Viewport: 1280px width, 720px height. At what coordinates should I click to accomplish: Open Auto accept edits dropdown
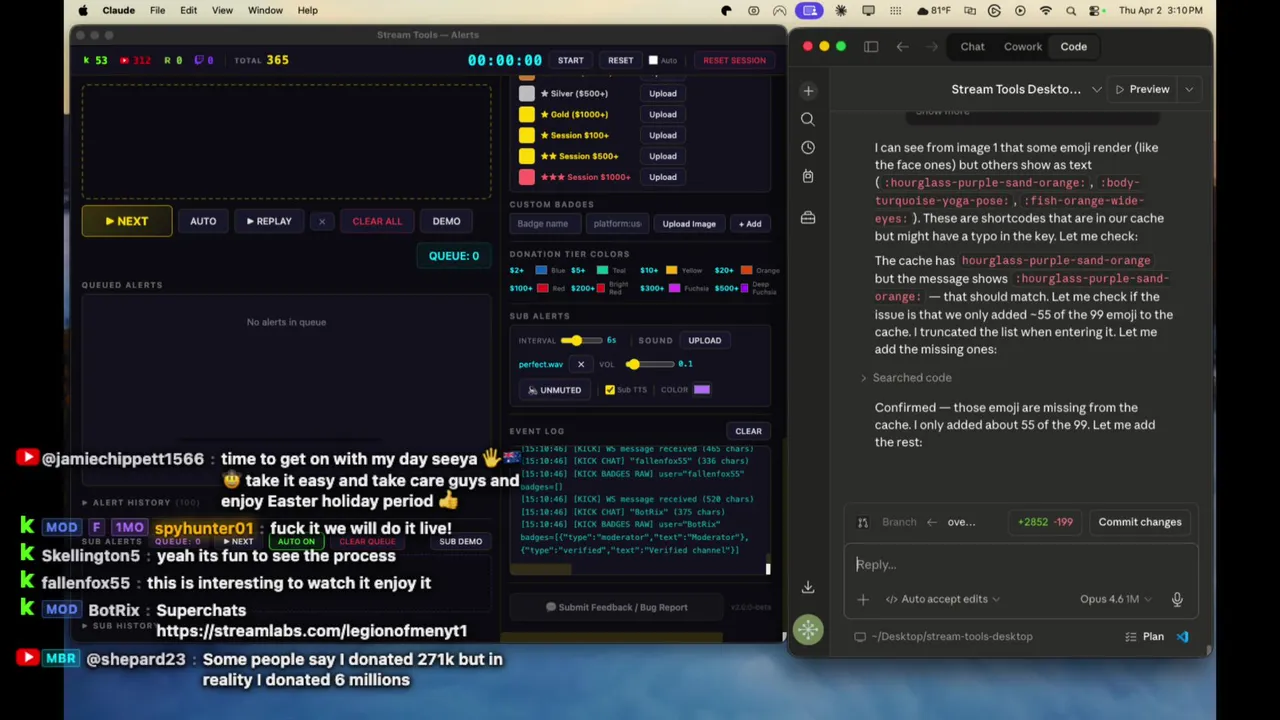click(942, 599)
